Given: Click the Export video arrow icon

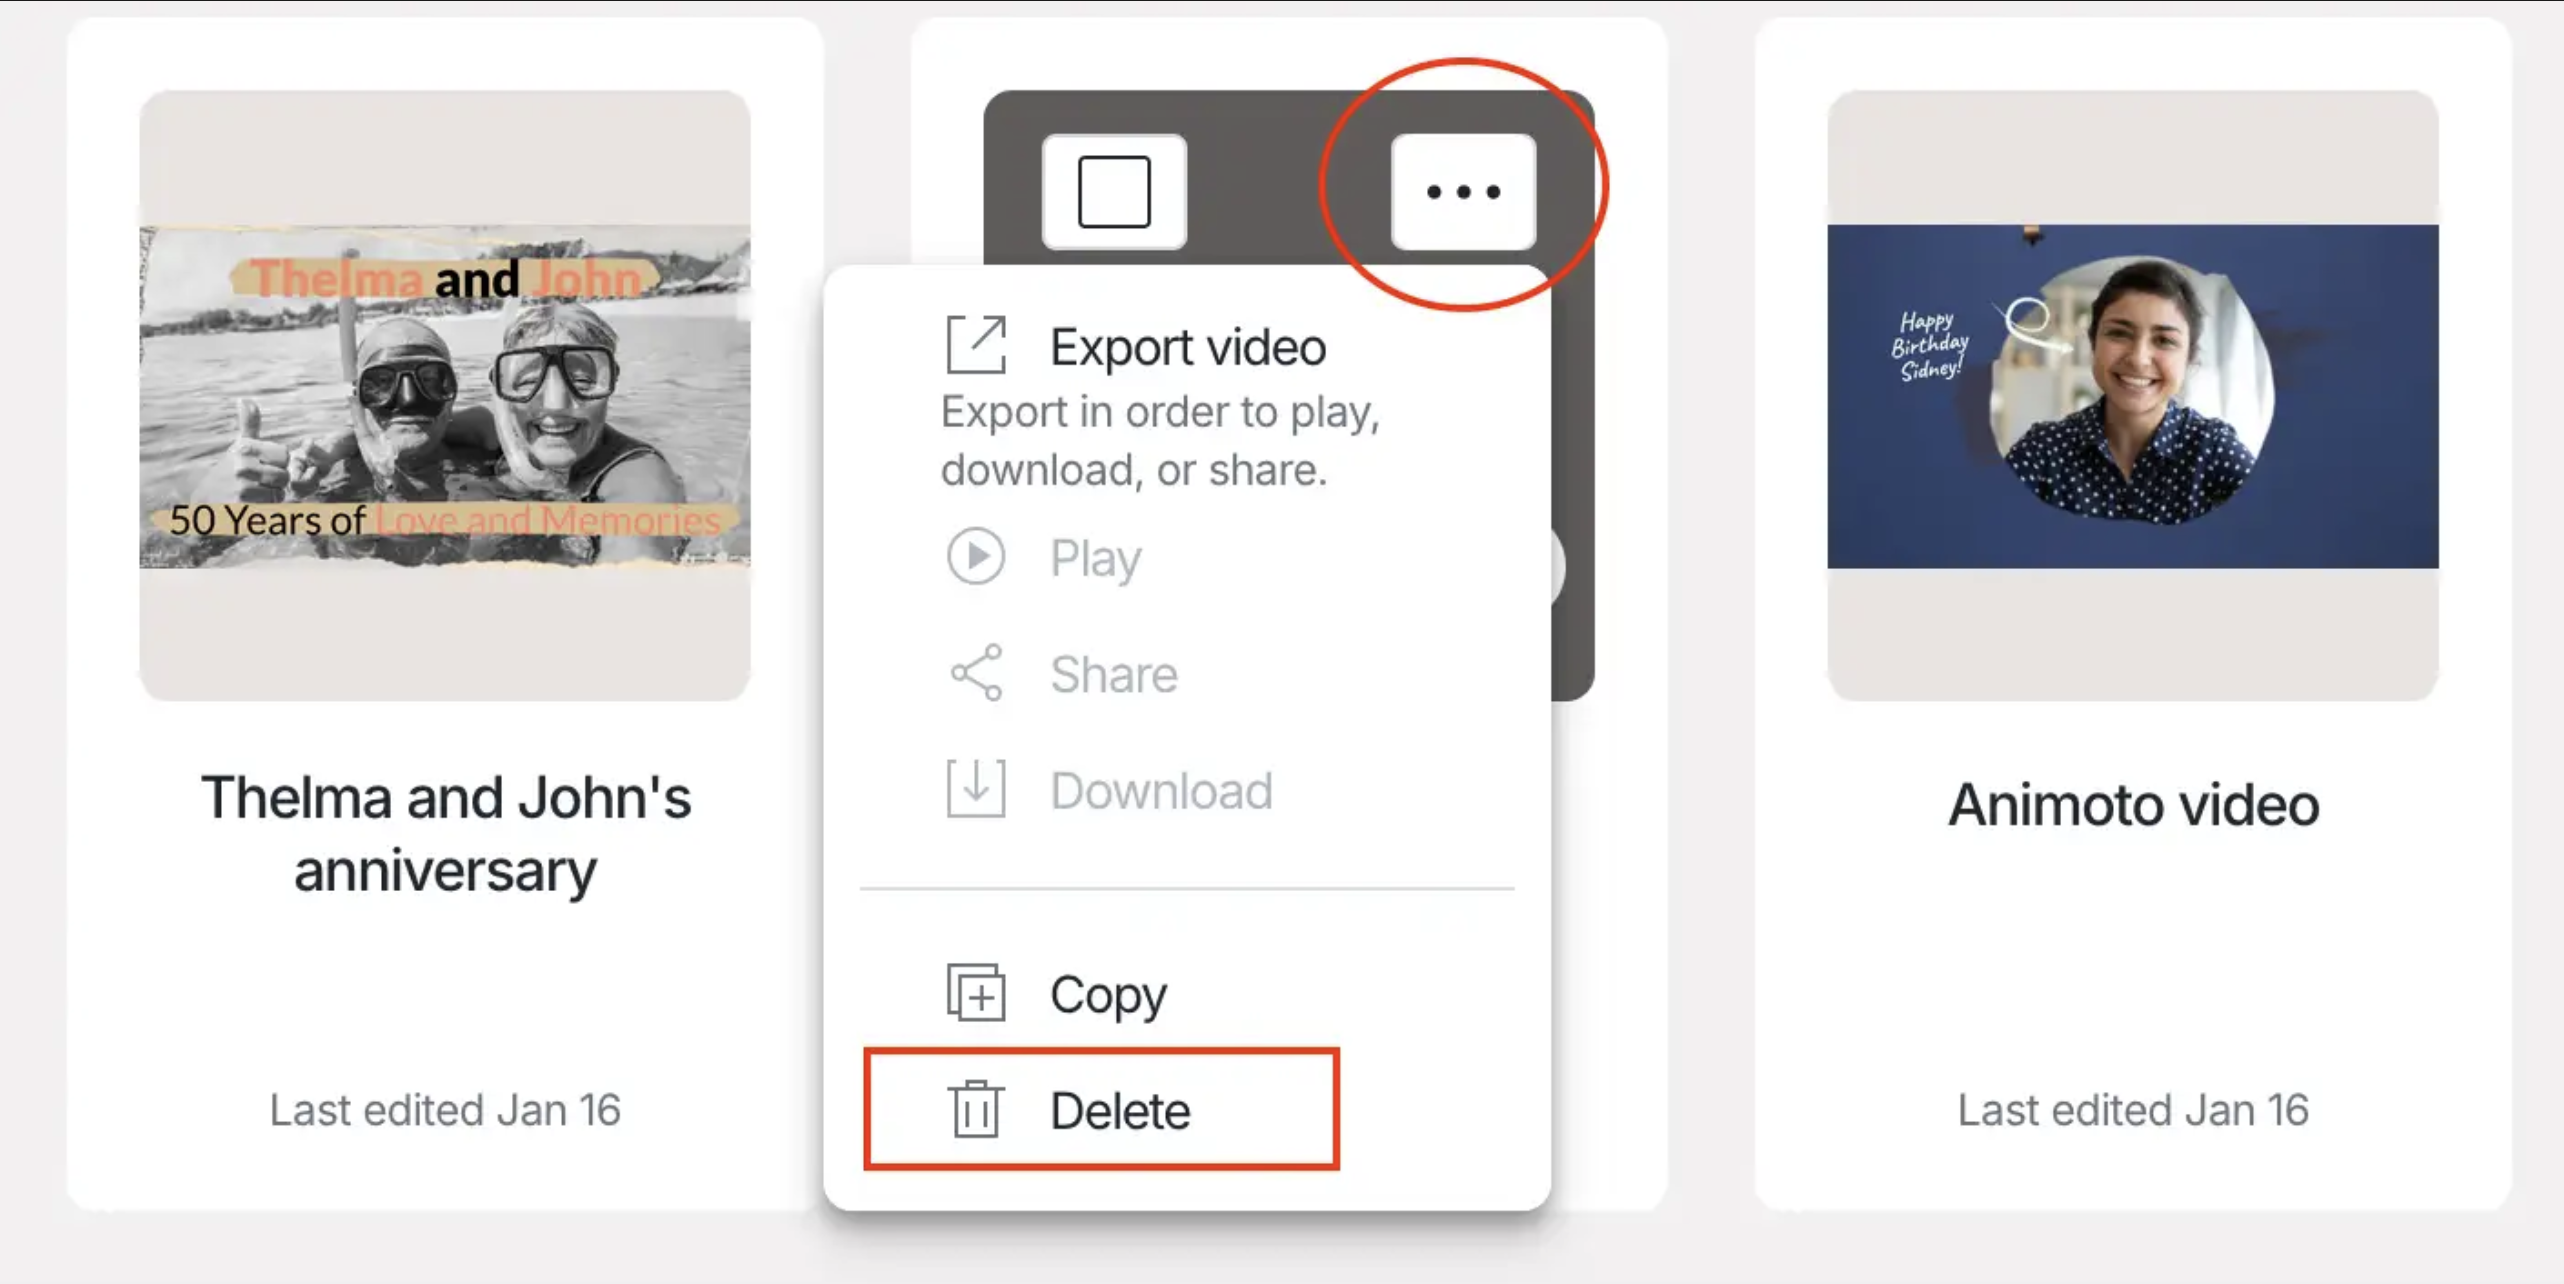Looking at the screenshot, I should tap(975, 345).
